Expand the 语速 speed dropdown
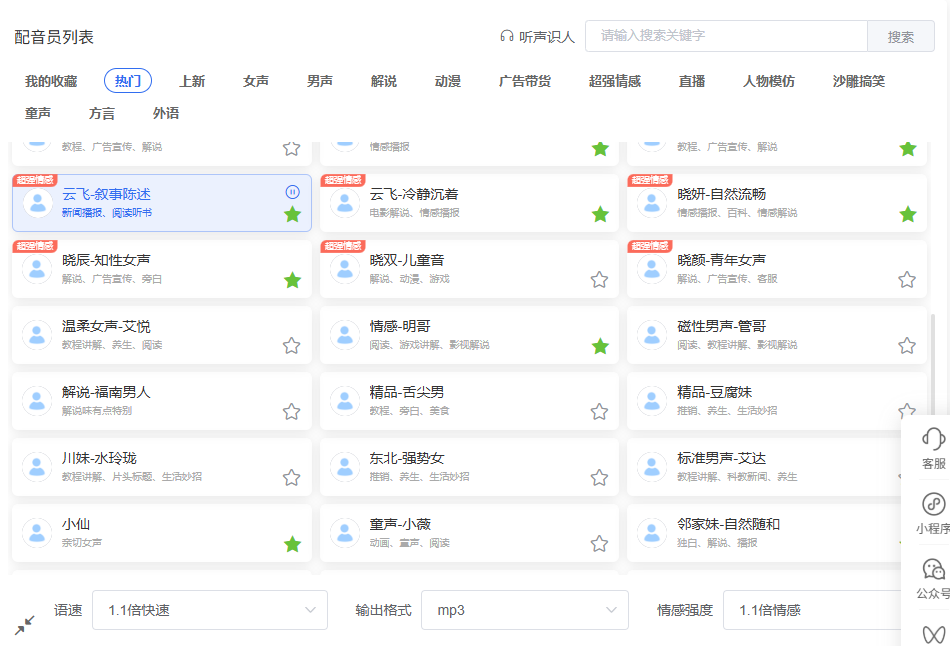This screenshot has height=646, width=950. click(x=210, y=610)
